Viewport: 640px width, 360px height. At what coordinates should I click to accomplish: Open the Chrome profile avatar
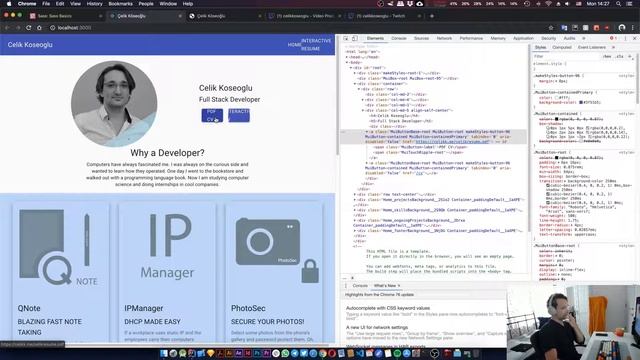(x=622, y=28)
